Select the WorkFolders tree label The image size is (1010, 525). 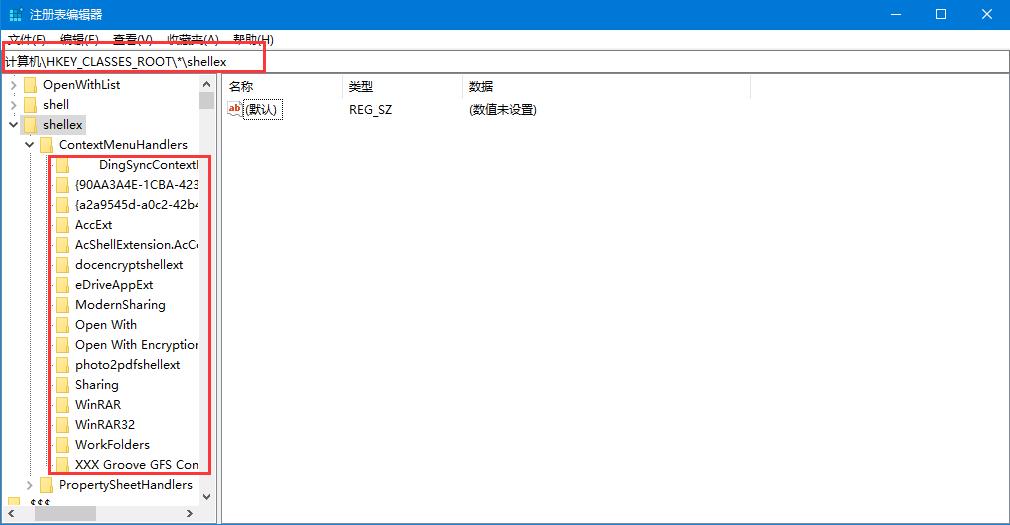[112, 444]
